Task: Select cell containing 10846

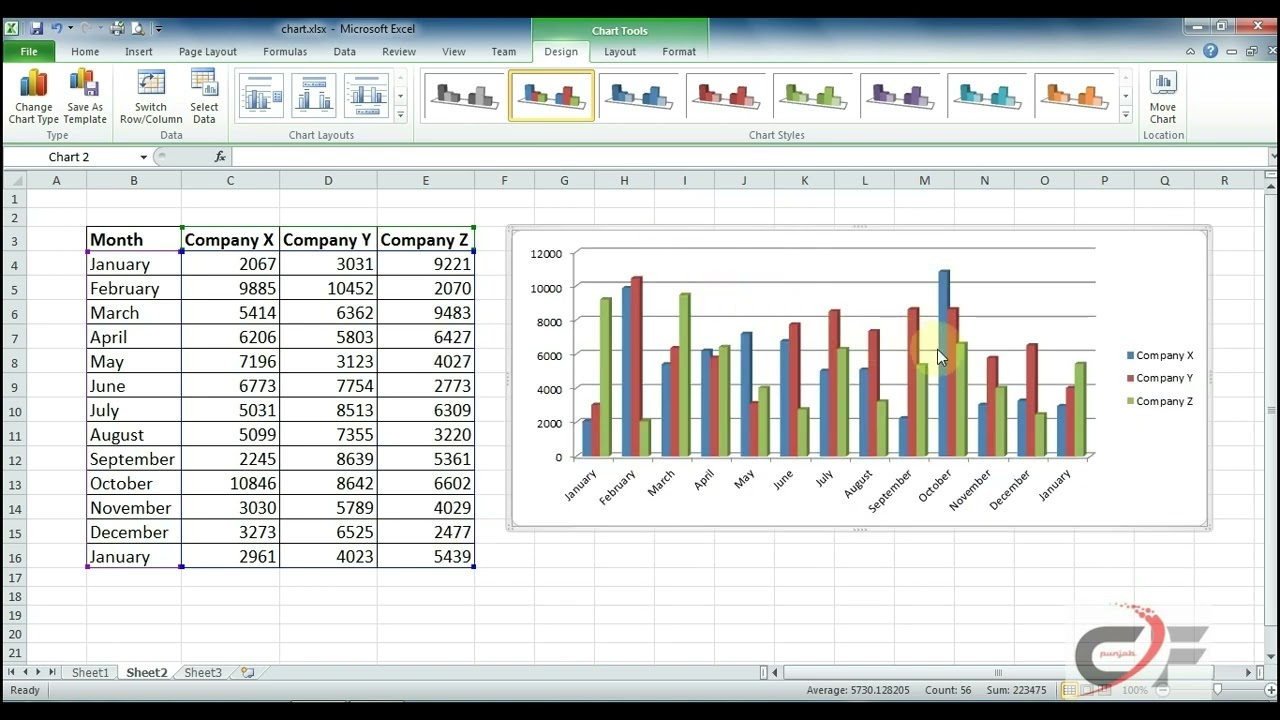Action: pyautogui.click(x=230, y=483)
